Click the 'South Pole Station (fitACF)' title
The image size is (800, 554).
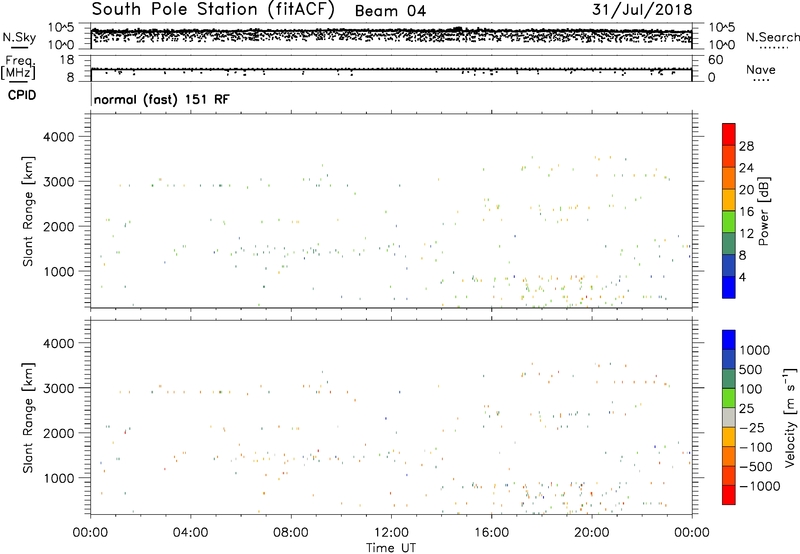[213, 10]
